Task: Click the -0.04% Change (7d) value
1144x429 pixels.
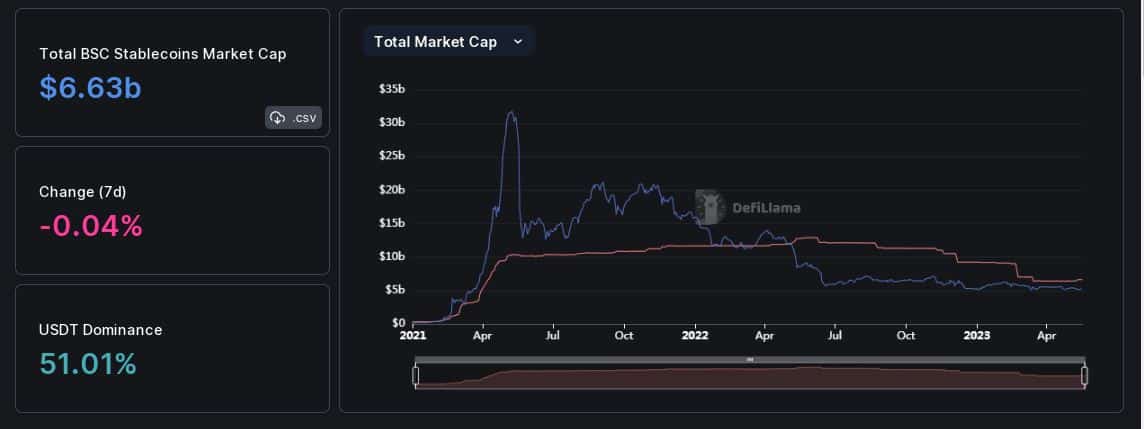Action: (x=91, y=225)
